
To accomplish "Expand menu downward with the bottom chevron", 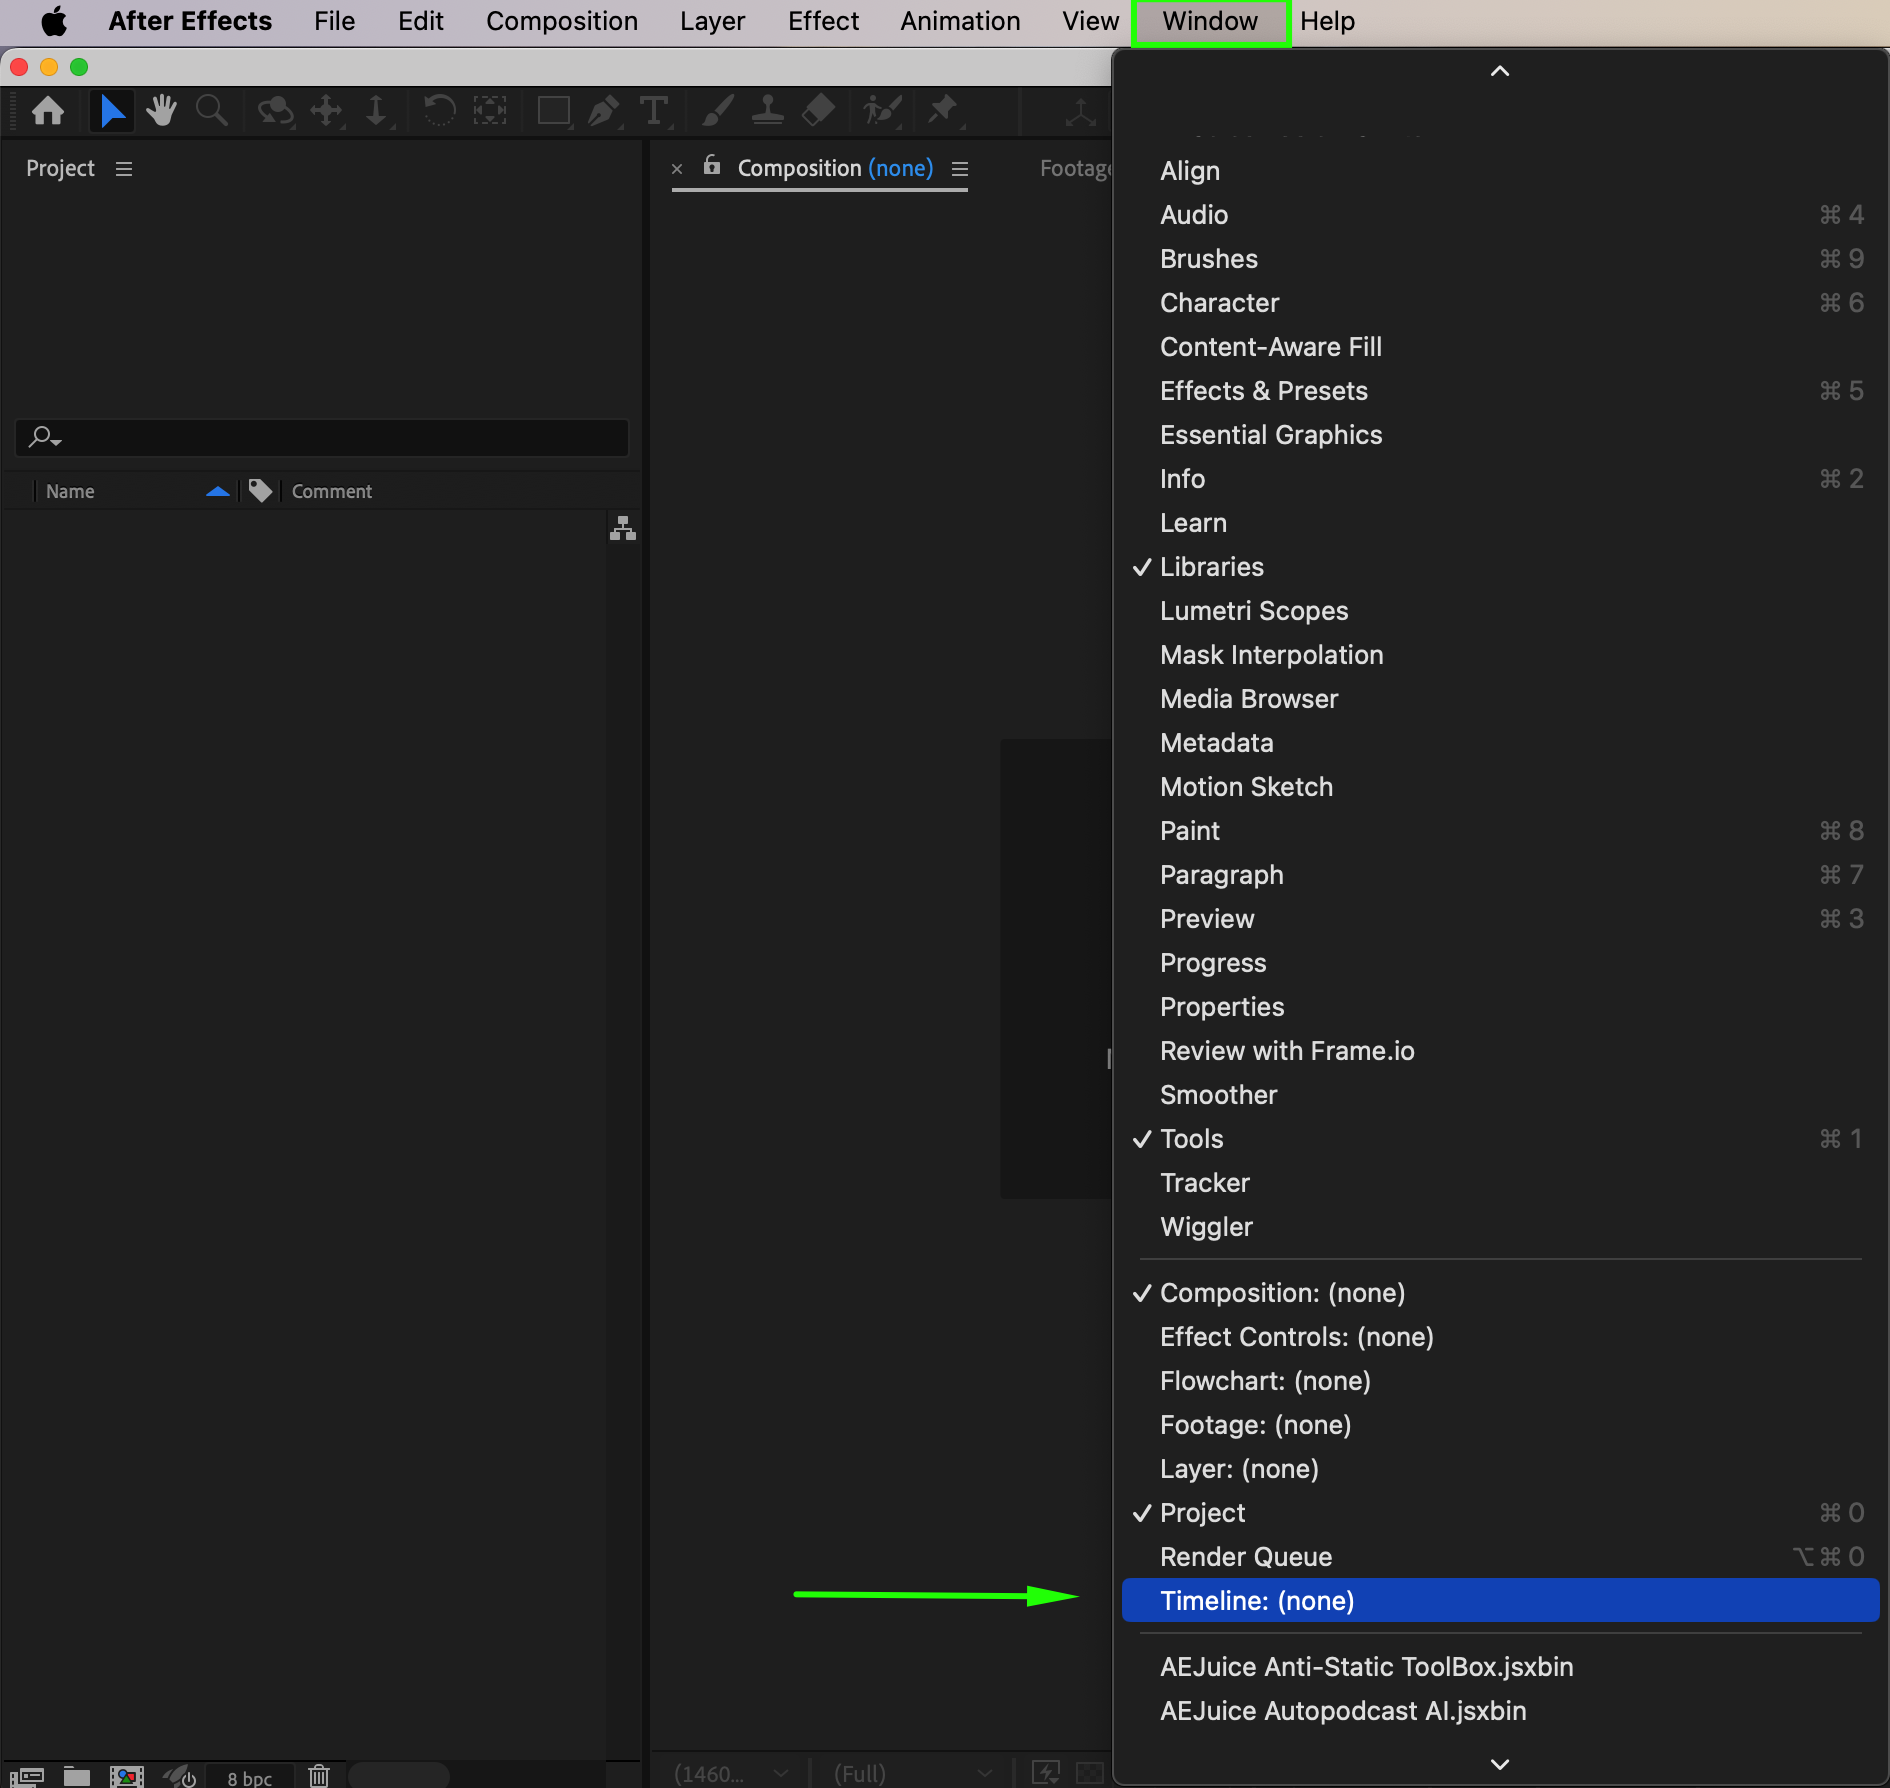I will tap(1499, 1764).
